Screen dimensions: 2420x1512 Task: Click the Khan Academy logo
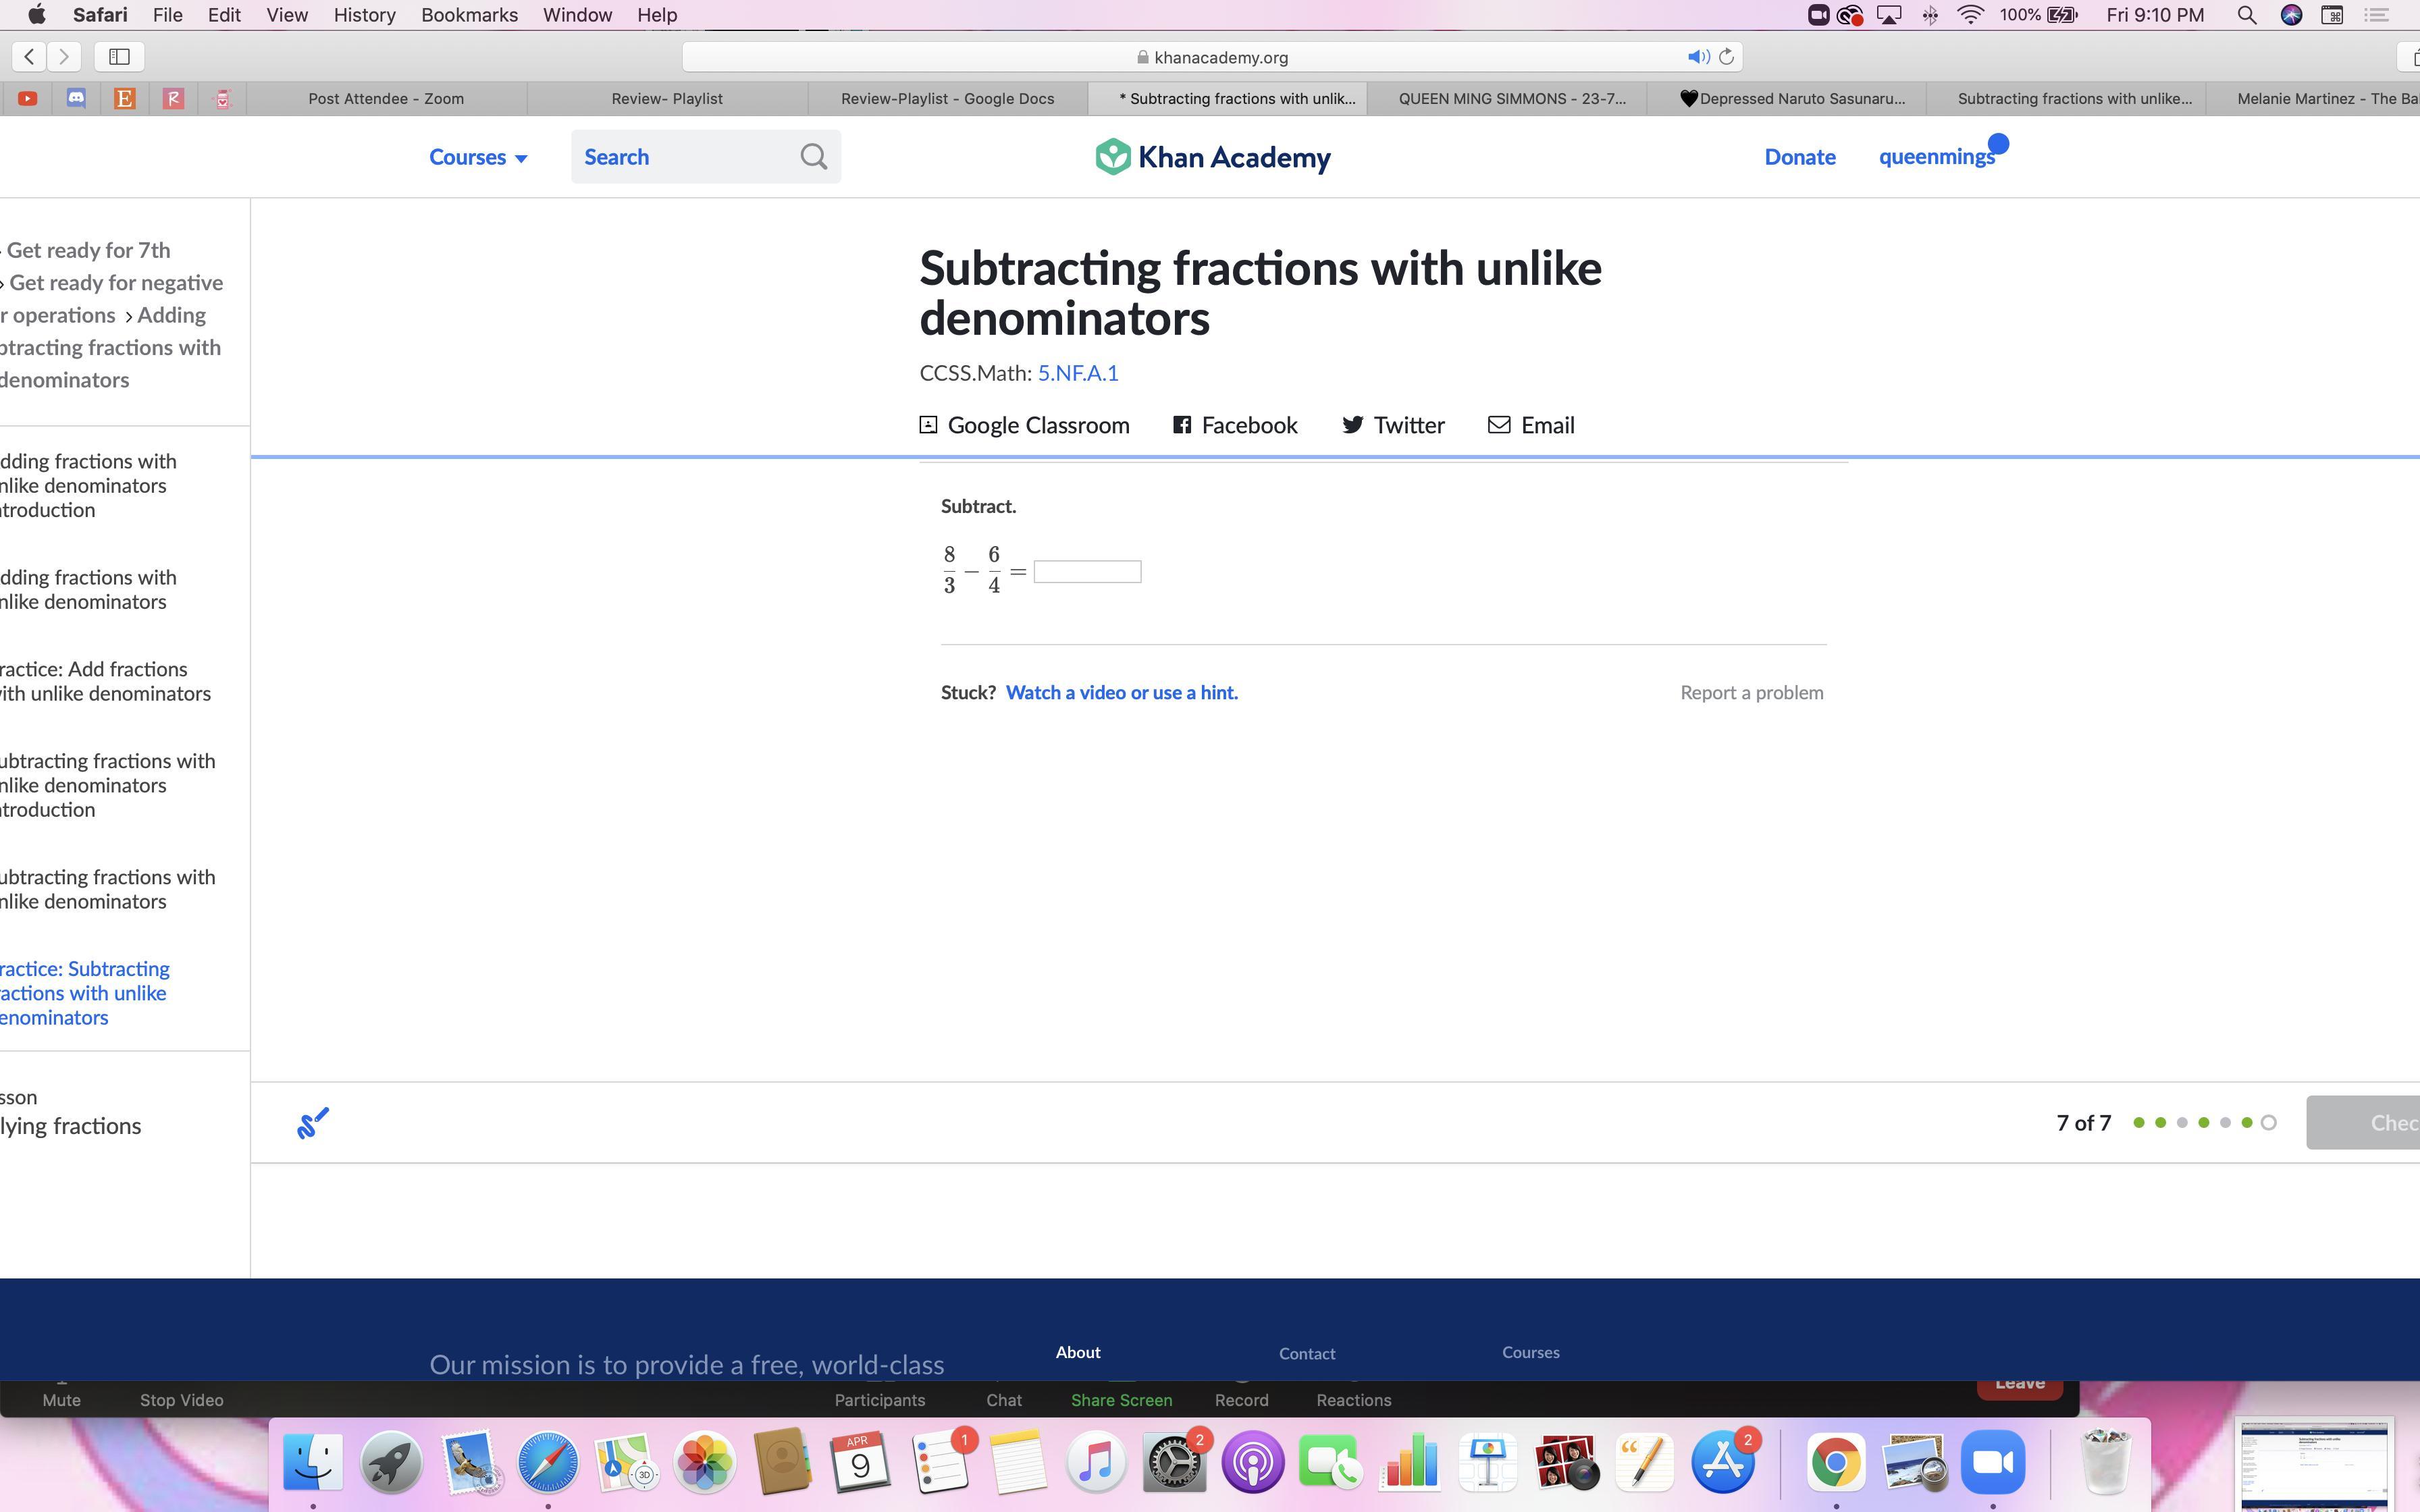[1212, 157]
